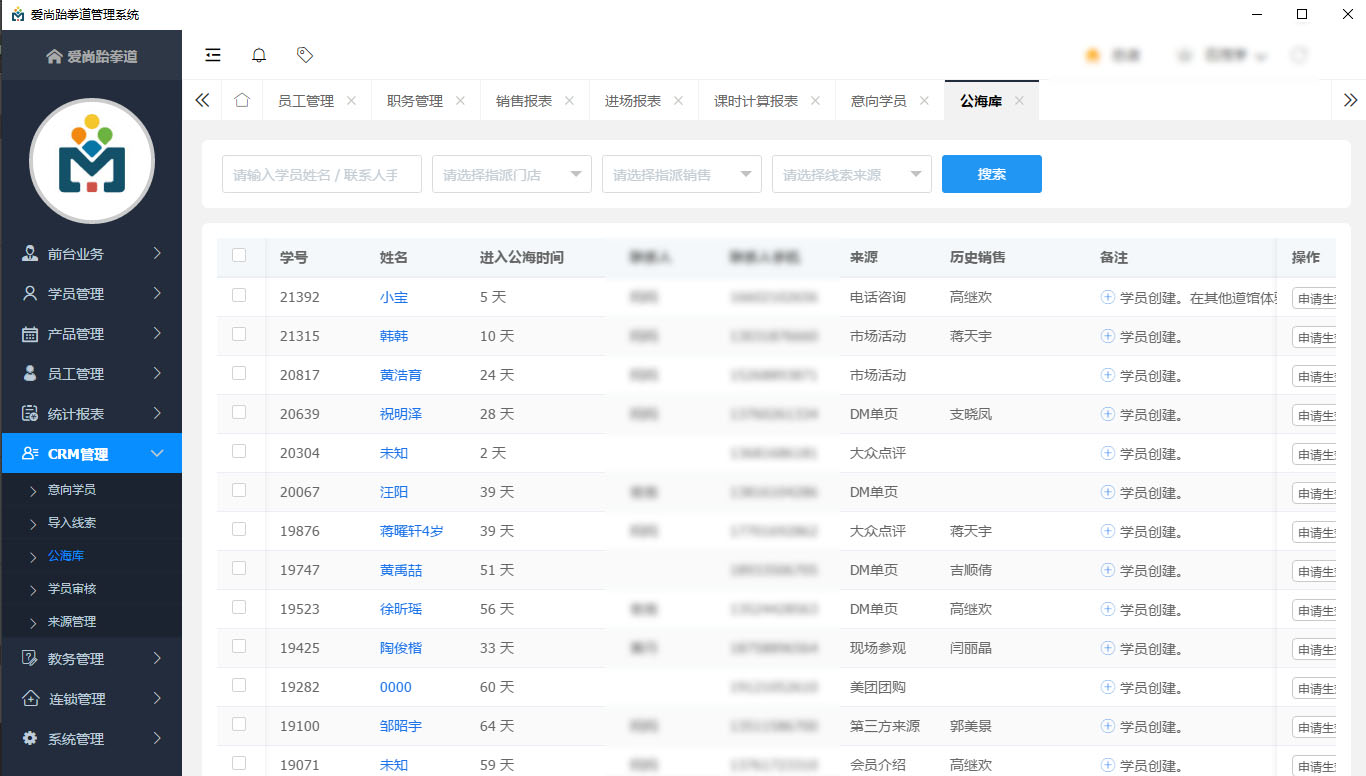Viewport: 1366px width, 776px height.
Task: Expand the 教务管理 menu chevron
Action: (x=157, y=659)
